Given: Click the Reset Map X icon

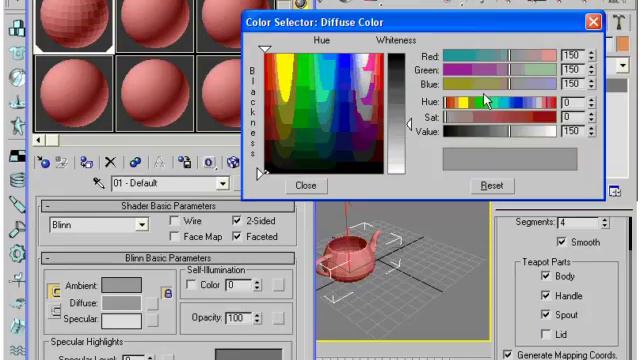Looking at the screenshot, I should pos(110,162).
